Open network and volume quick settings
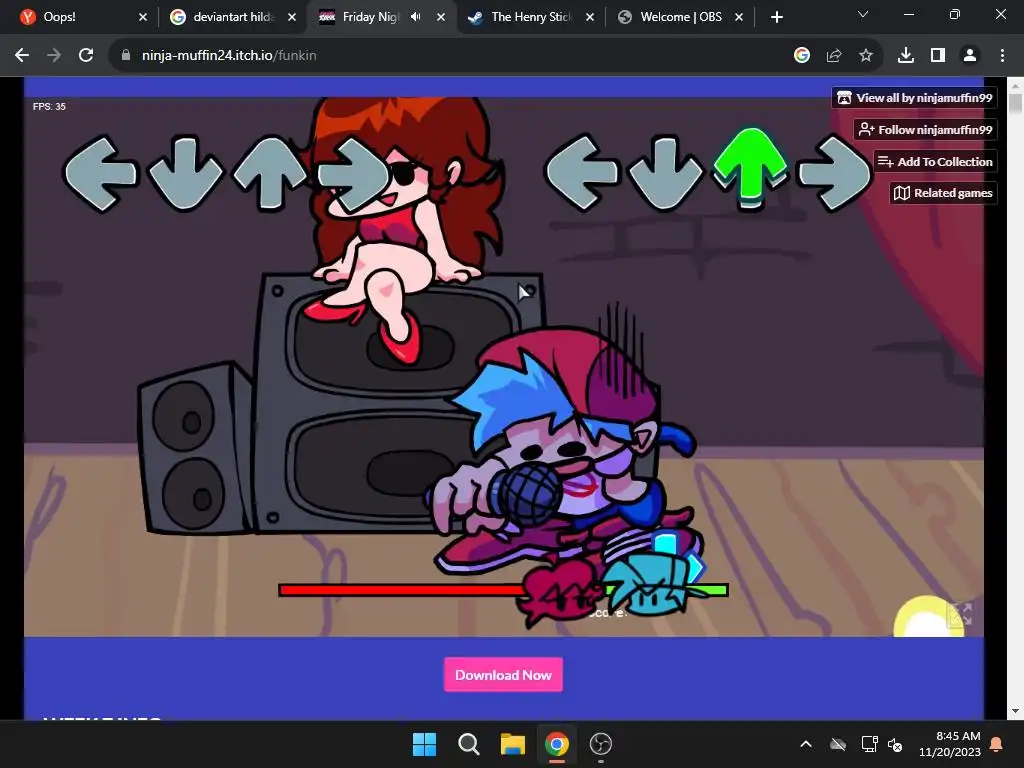Screen dimensions: 1024x768 [882, 744]
